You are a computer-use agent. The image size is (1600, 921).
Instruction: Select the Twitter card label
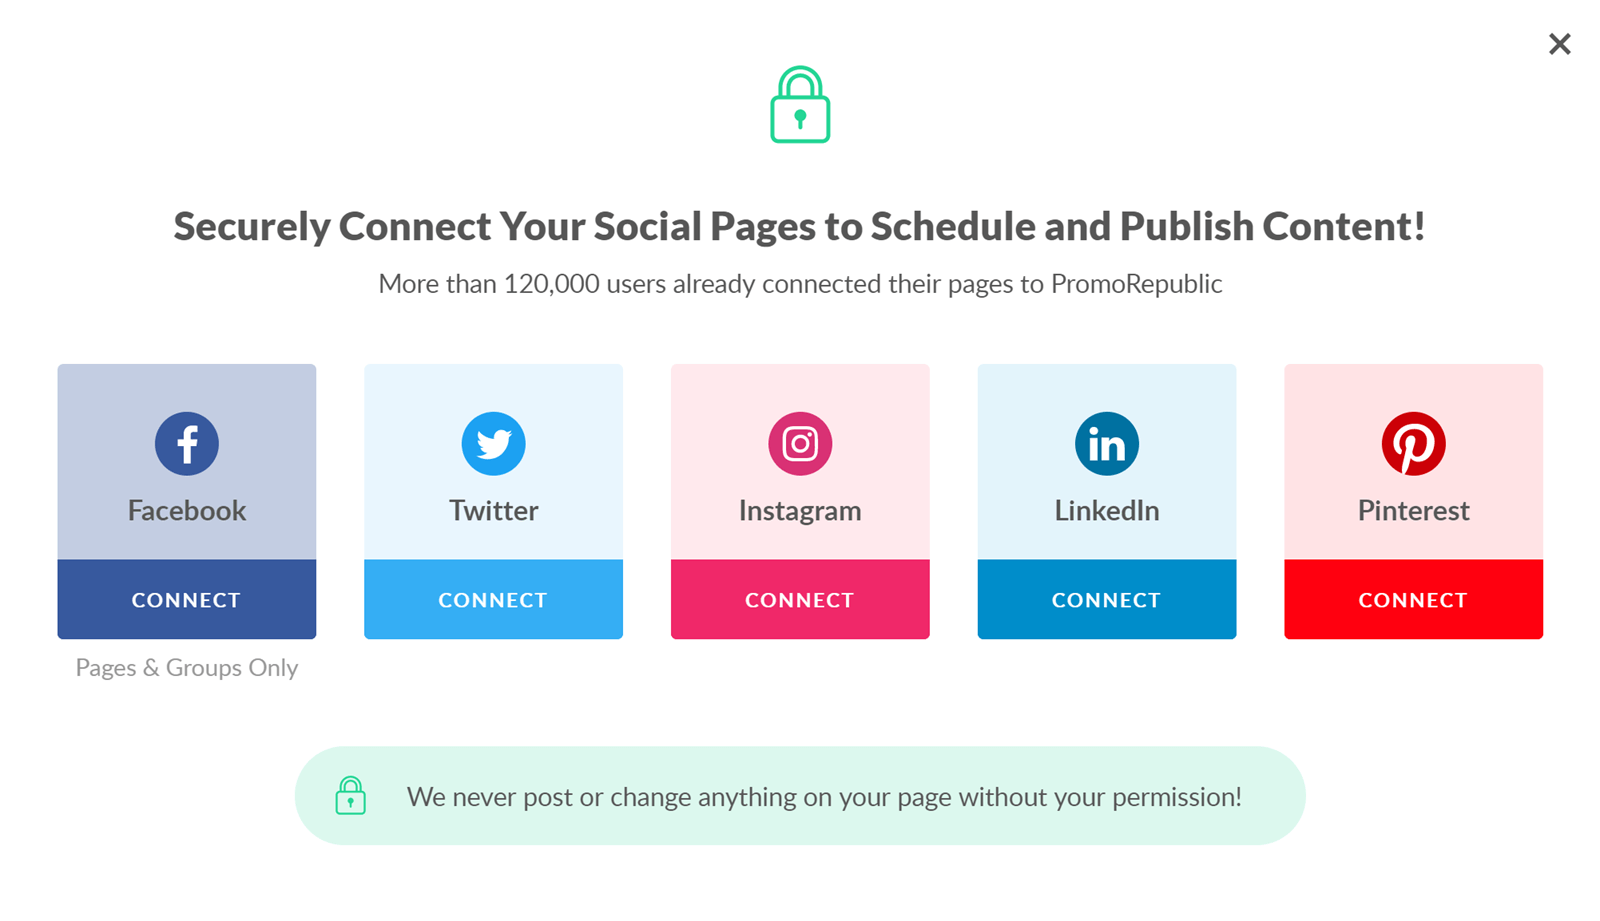point(493,510)
